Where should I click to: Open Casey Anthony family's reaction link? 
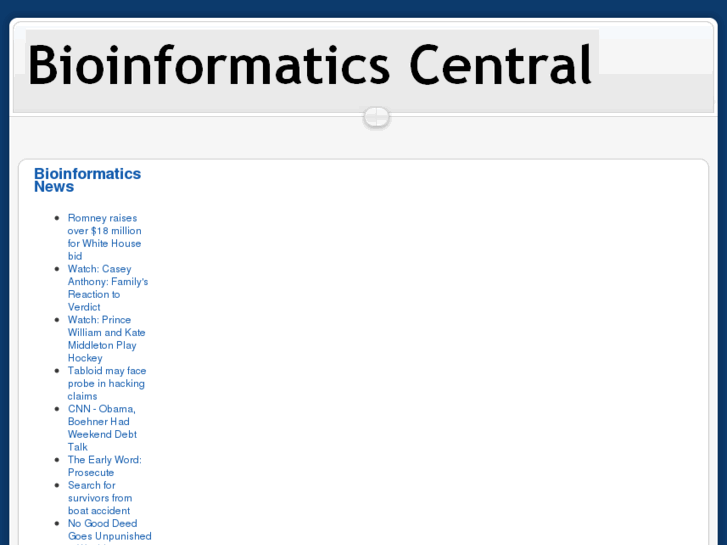coord(108,288)
